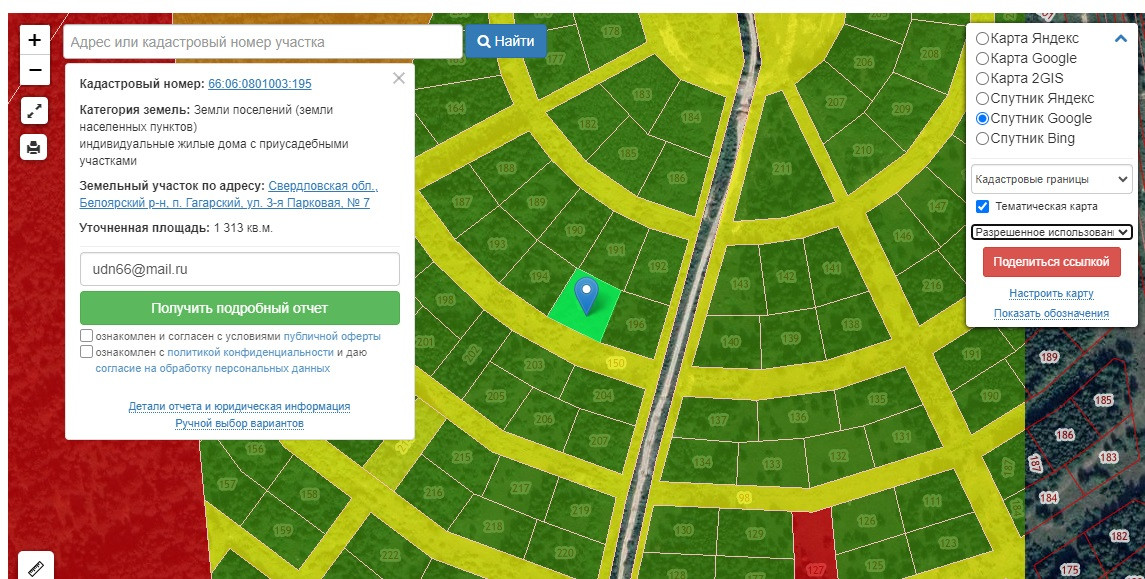The image size is (1145, 579).
Task: Click yellow road parcel labeled 98
Action: 744,498
